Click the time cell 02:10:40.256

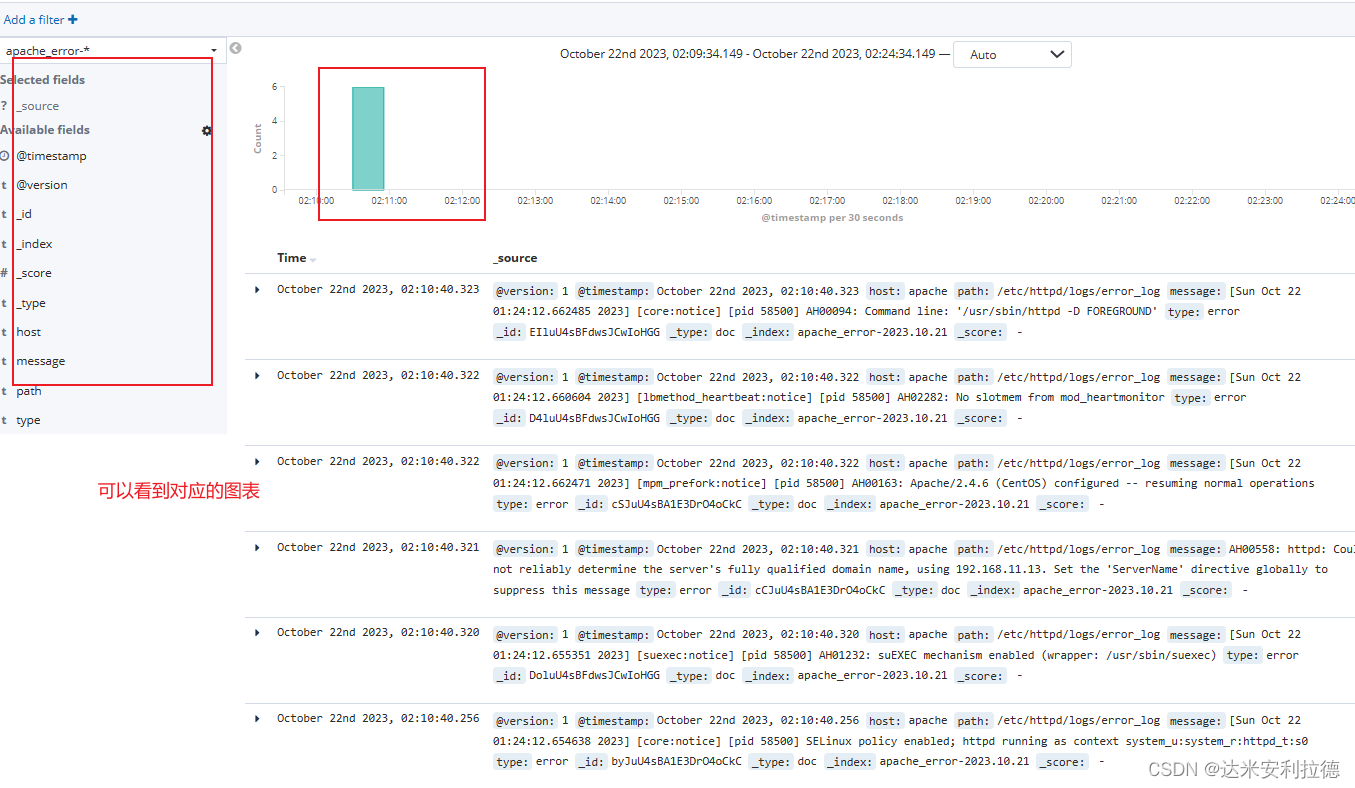[378, 718]
